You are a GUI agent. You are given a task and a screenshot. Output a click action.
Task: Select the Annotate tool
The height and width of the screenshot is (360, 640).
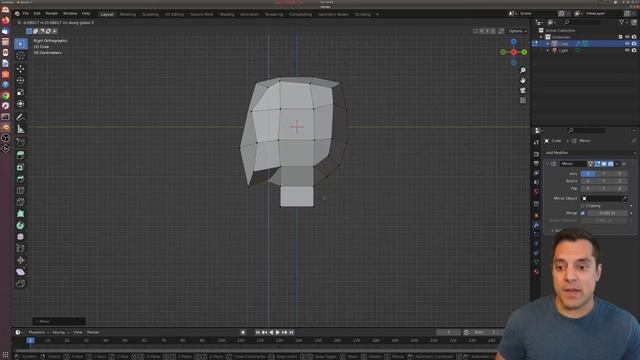pyautogui.click(x=20, y=118)
